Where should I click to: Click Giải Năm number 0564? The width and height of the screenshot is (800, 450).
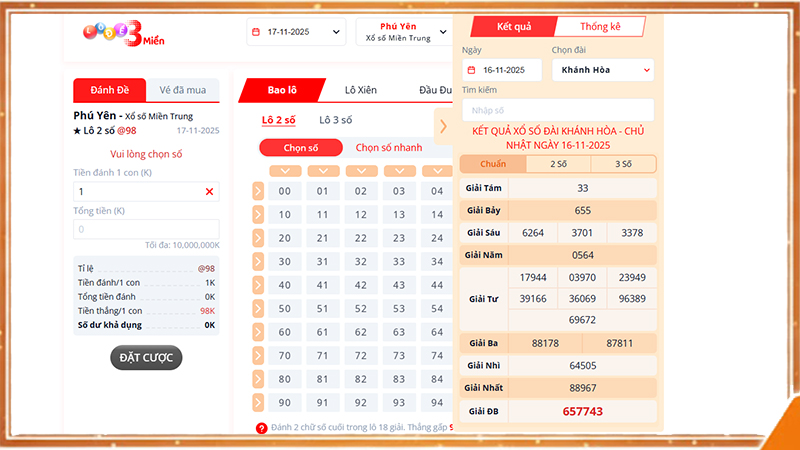(x=583, y=256)
